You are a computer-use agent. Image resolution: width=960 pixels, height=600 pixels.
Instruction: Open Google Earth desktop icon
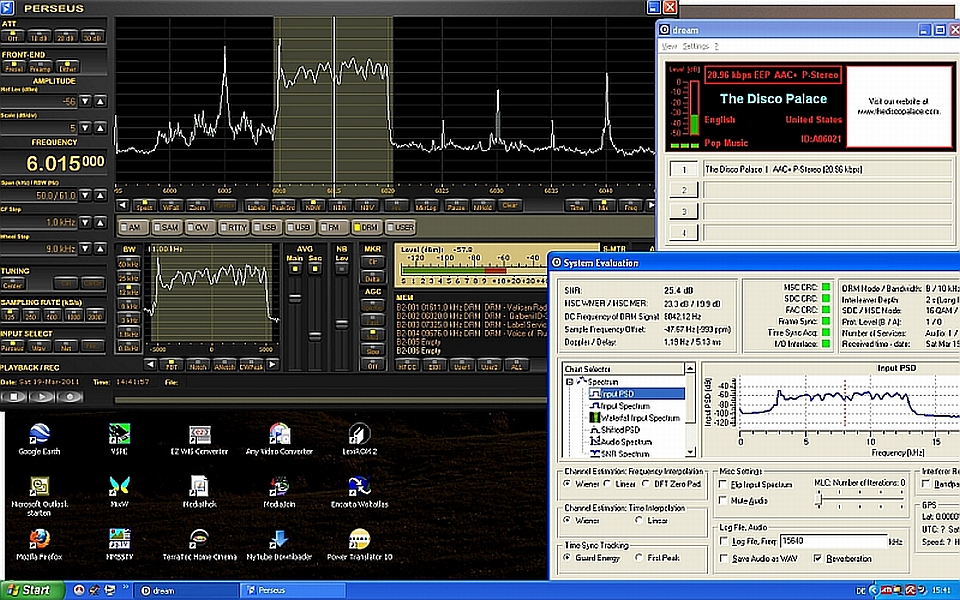(39, 439)
